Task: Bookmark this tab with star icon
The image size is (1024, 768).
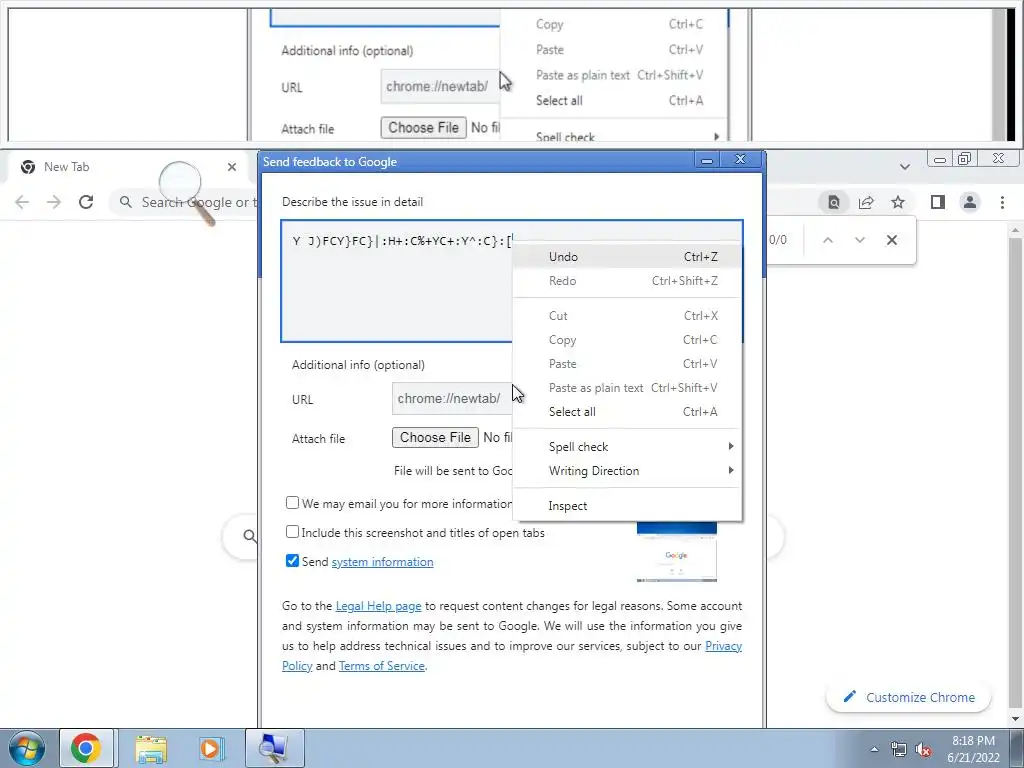Action: (x=898, y=202)
